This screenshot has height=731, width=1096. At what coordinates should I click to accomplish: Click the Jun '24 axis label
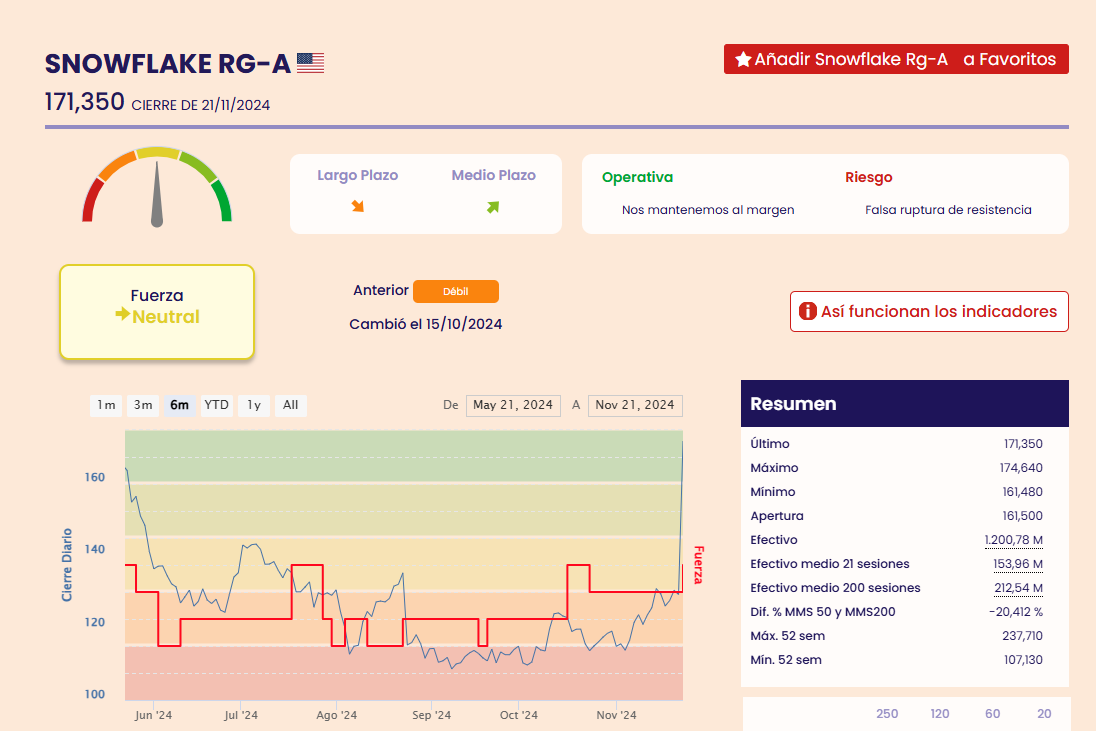tap(153, 715)
